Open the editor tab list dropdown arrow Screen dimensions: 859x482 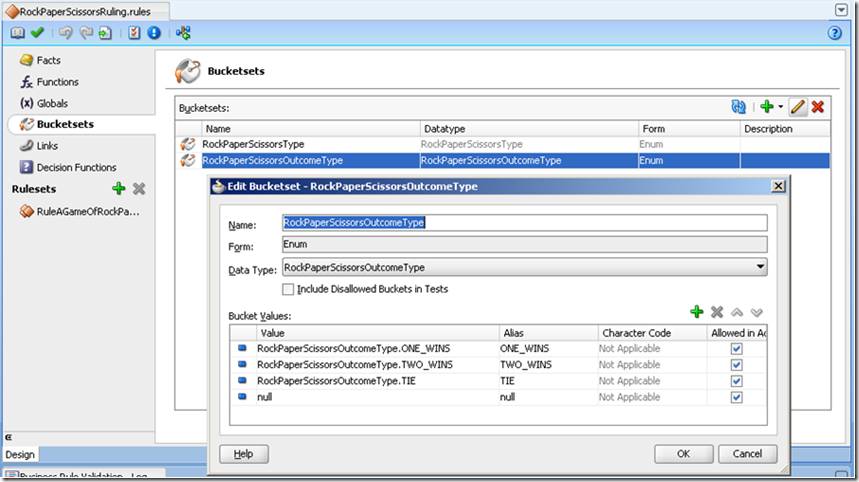(x=842, y=10)
